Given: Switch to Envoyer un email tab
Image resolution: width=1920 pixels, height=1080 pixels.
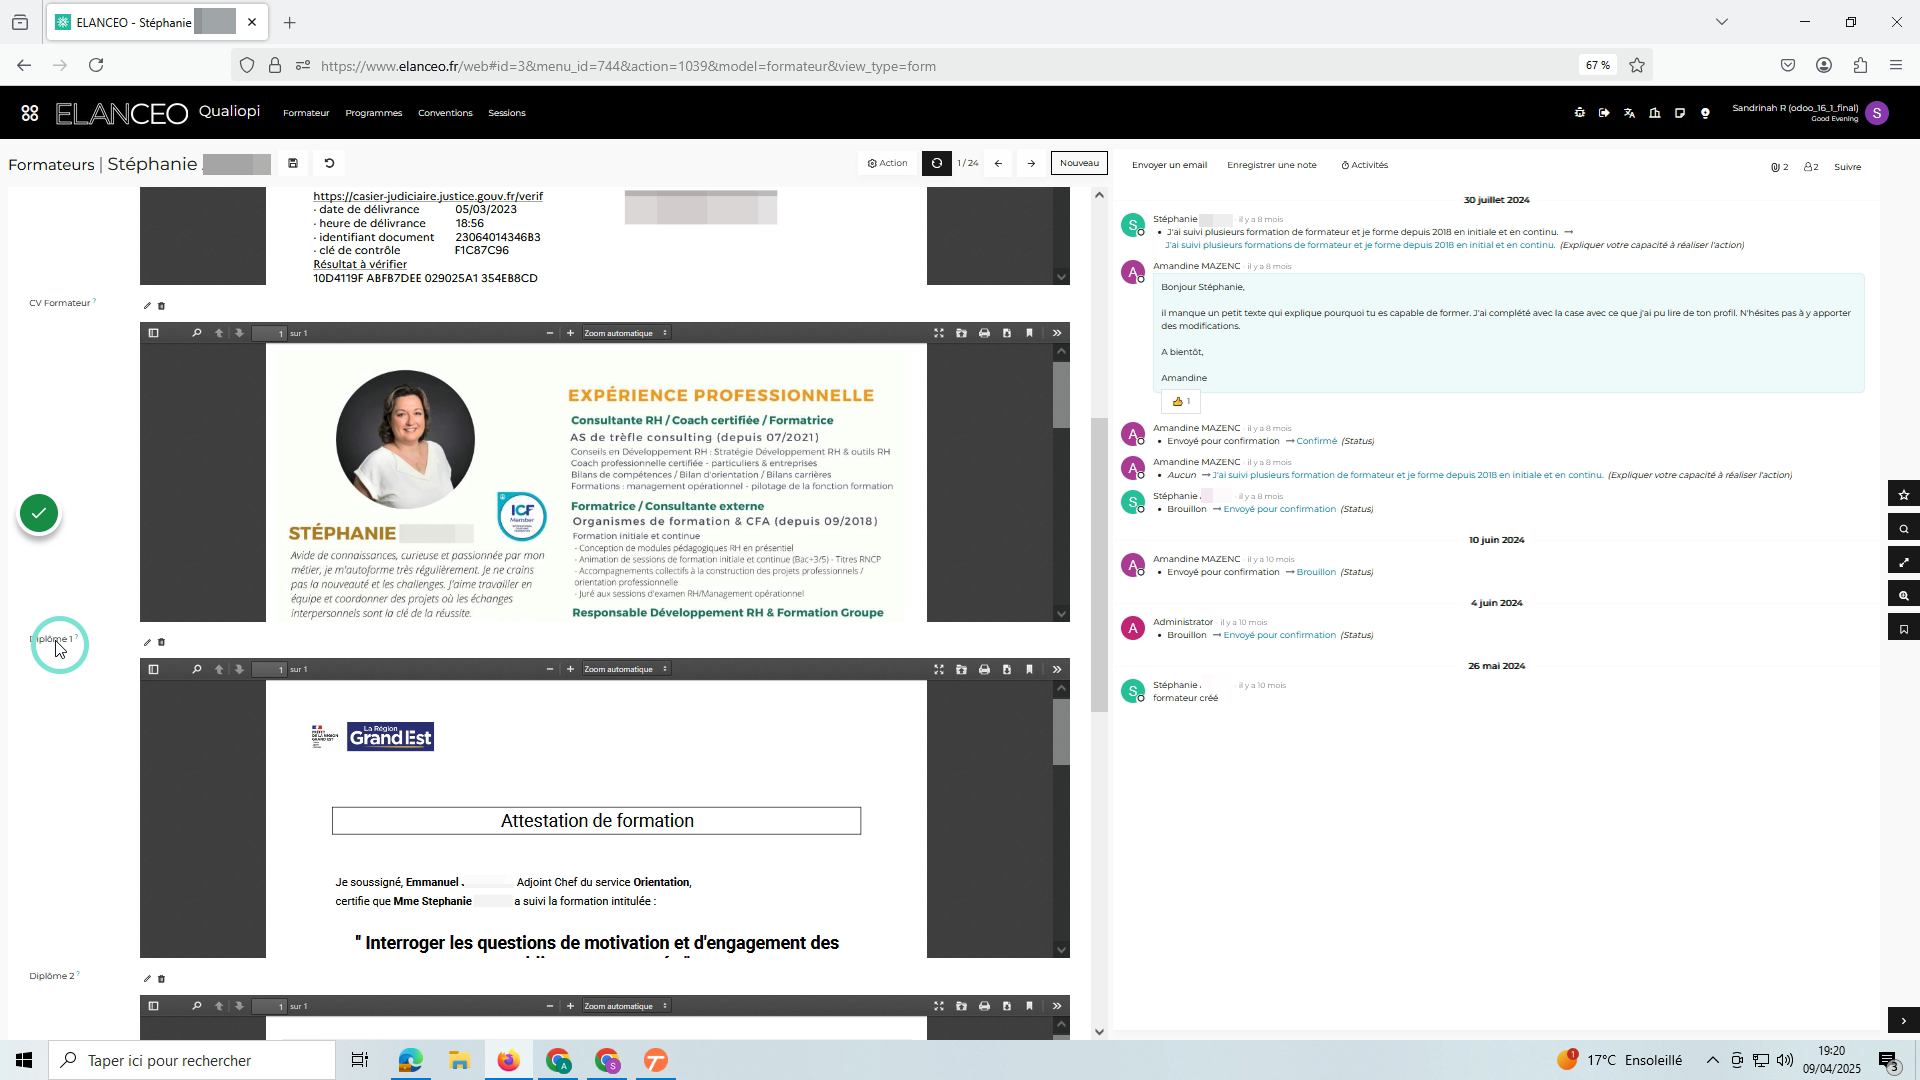Looking at the screenshot, I should pos(1169,166).
